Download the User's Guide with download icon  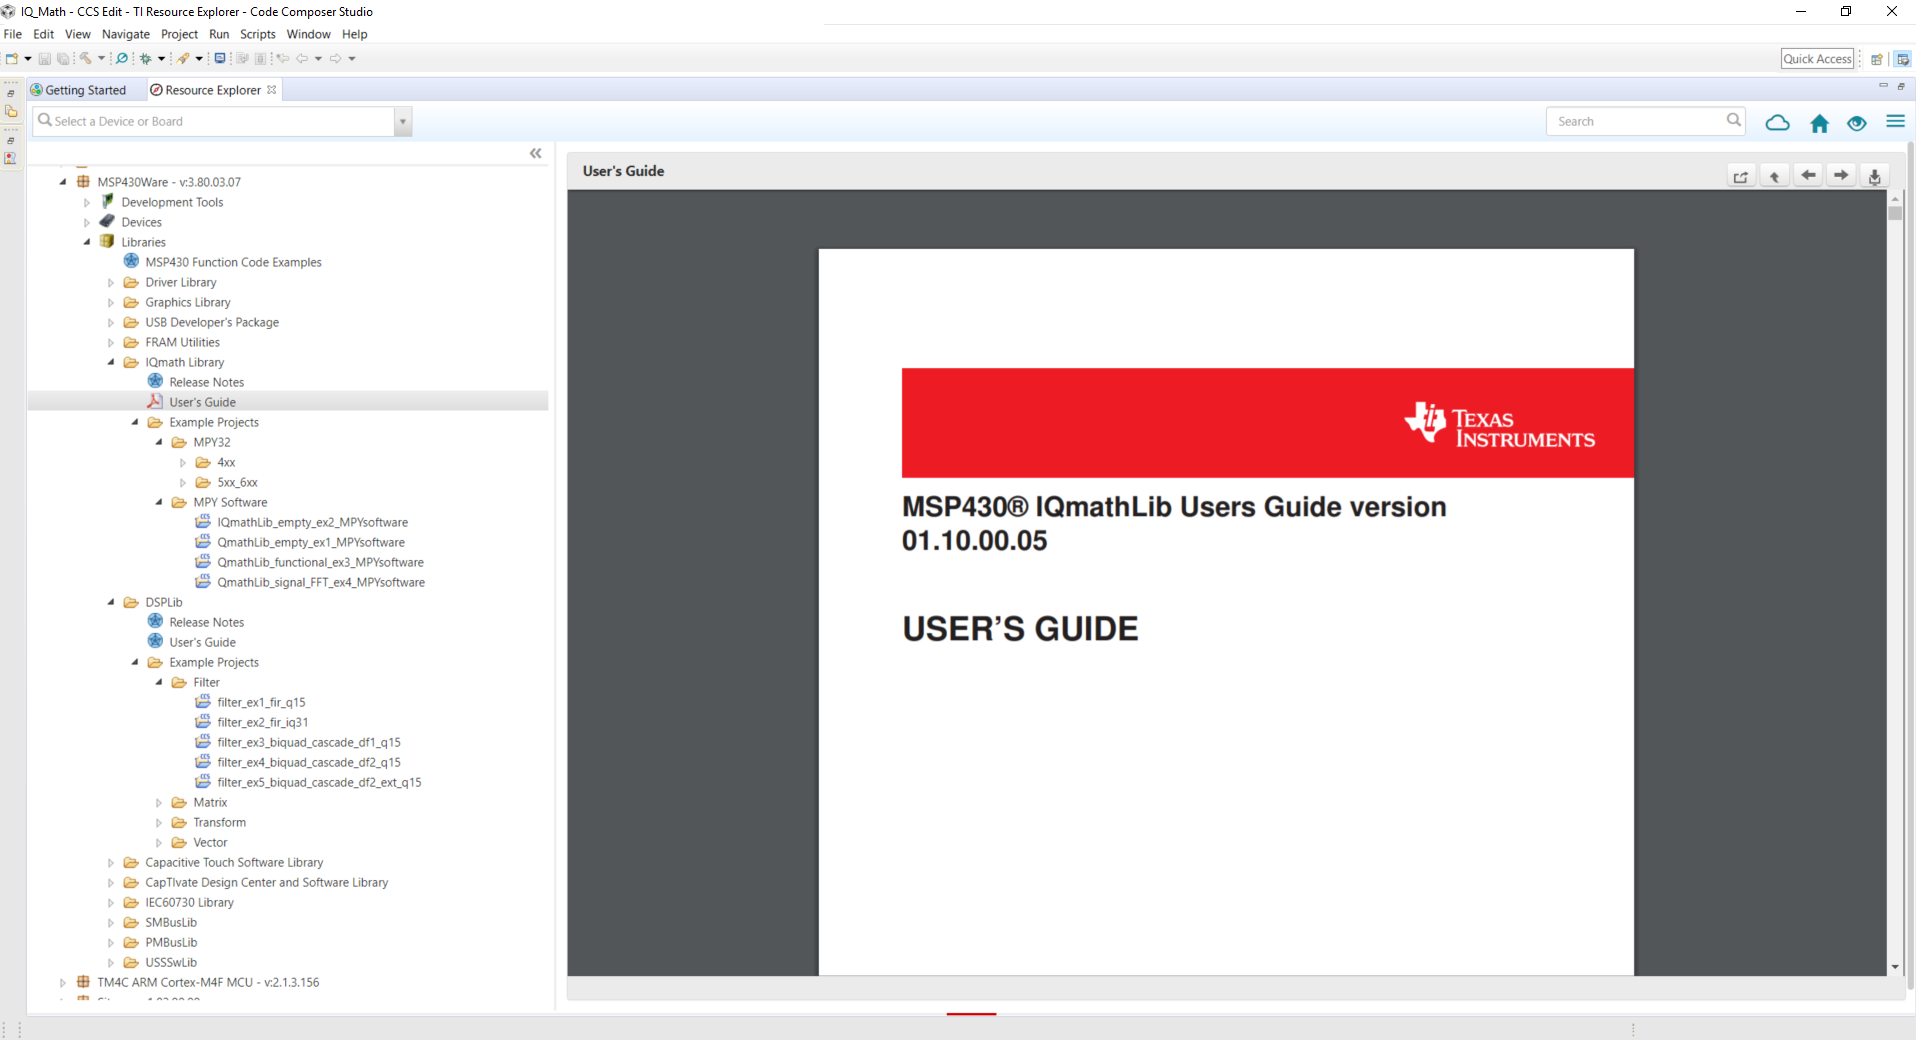(1875, 176)
